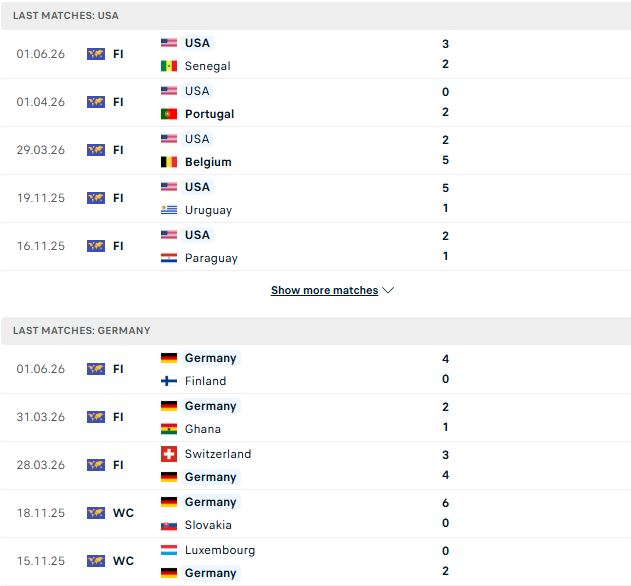Image resolution: width=631 pixels, height=586 pixels.
Task: Click world competition icon on 18.11.25 row
Action: [96, 513]
